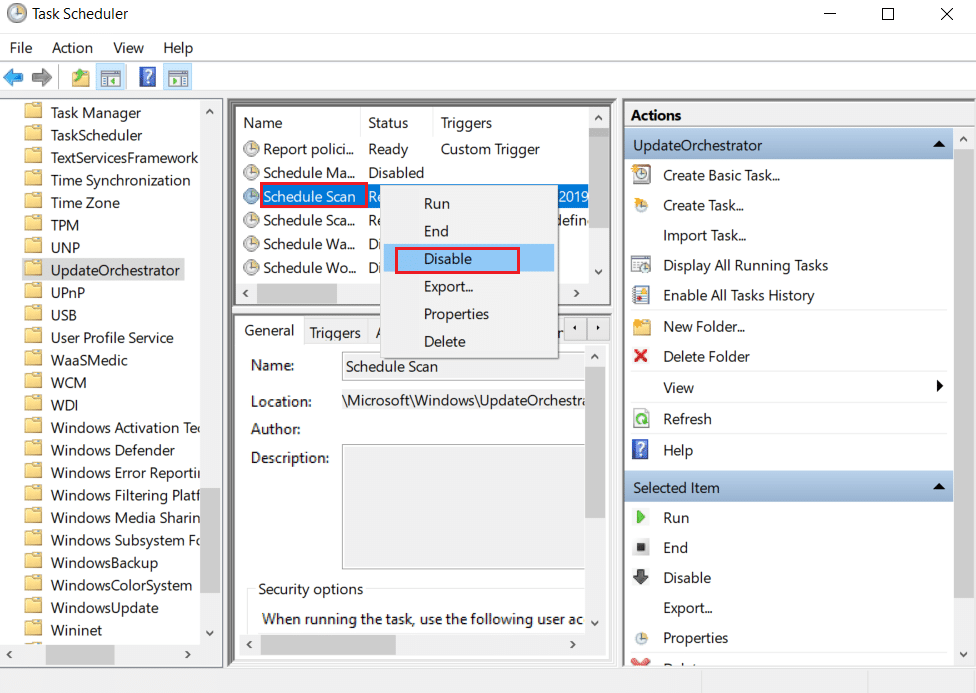This screenshot has height=693, width=976.
Task: Click tab strip scroll-right arrow
Action: (598, 328)
